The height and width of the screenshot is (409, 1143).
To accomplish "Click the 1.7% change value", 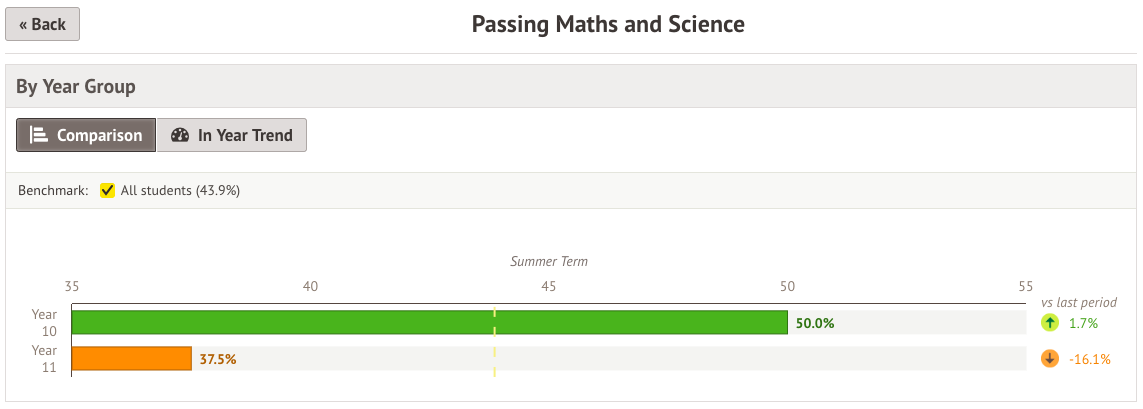I will click(1083, 323).
